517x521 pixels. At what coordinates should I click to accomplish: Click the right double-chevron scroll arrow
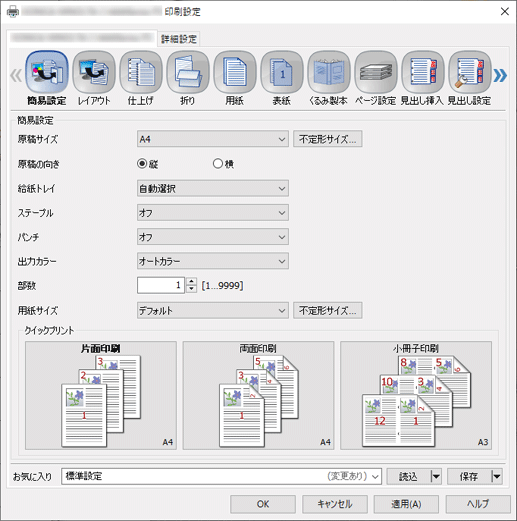pyautogui.click(x=500, y=75)
